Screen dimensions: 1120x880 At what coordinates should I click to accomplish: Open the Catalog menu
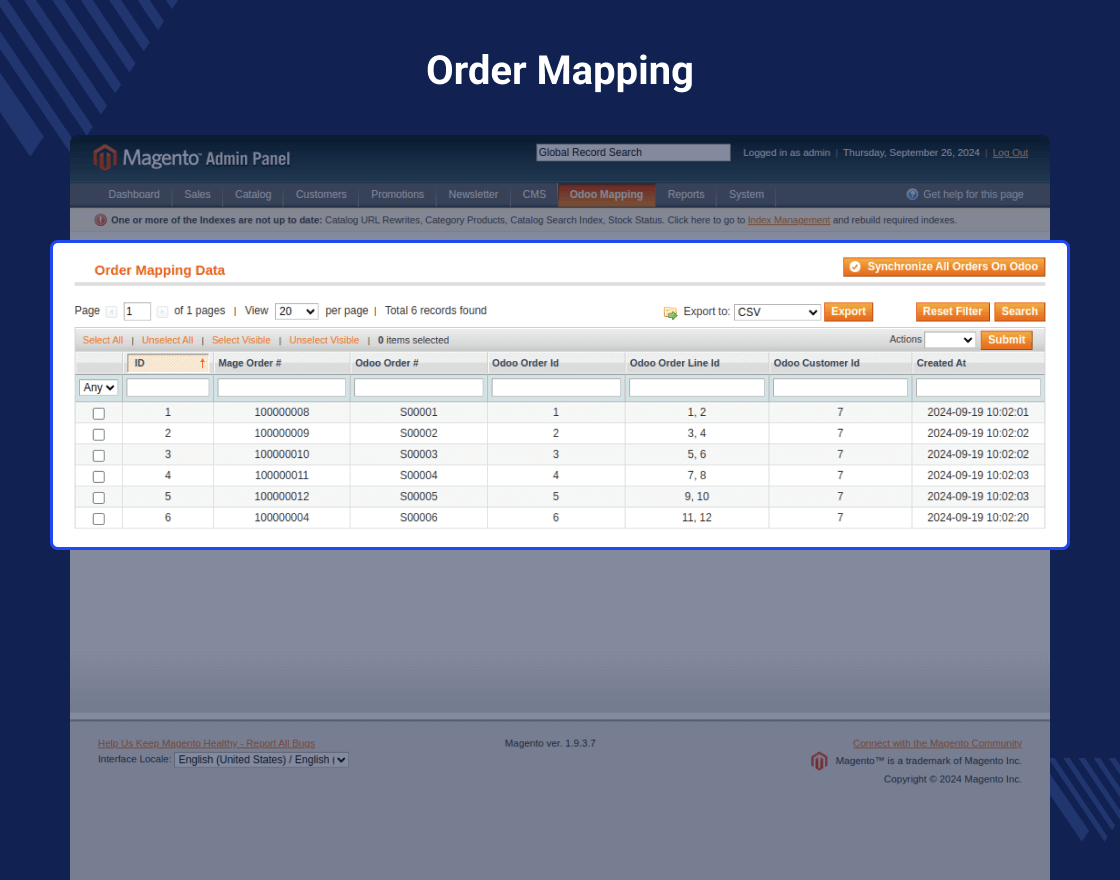pos(253,194)
